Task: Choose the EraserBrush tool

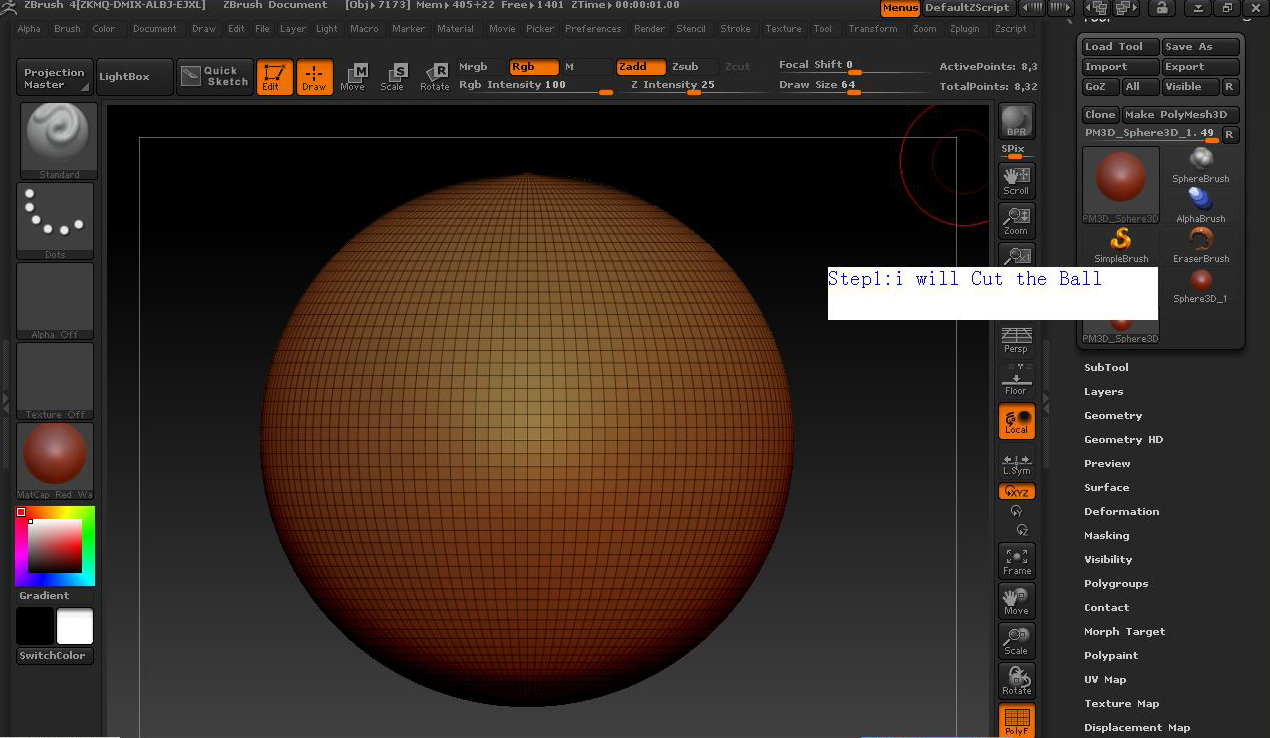Action: tap(1200, 244)
